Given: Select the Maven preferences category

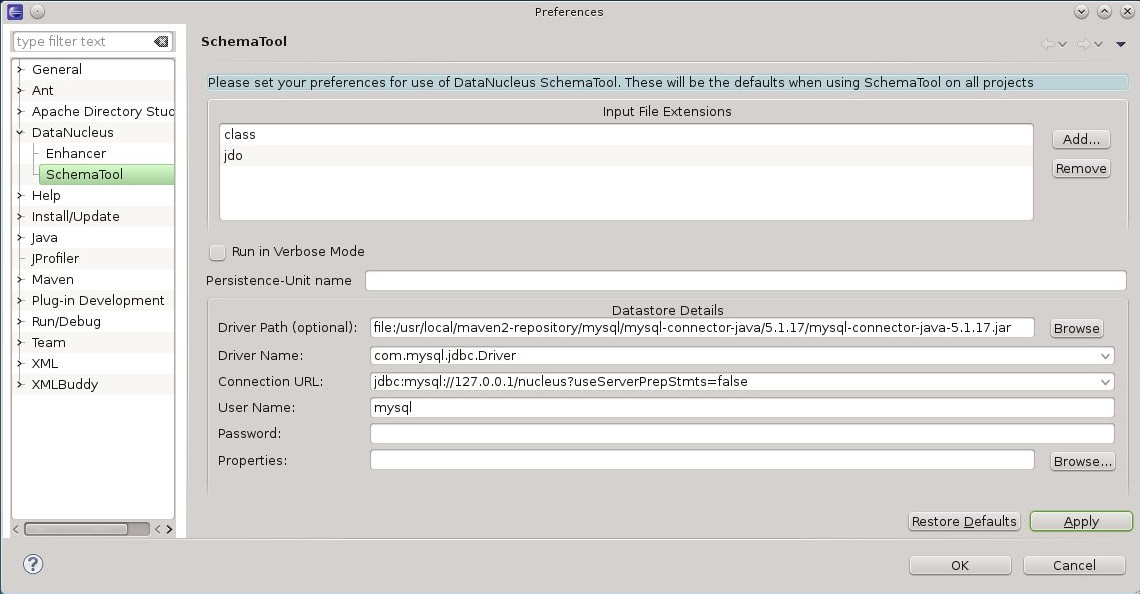Looking at the screenshot, I should pos(52,279).
